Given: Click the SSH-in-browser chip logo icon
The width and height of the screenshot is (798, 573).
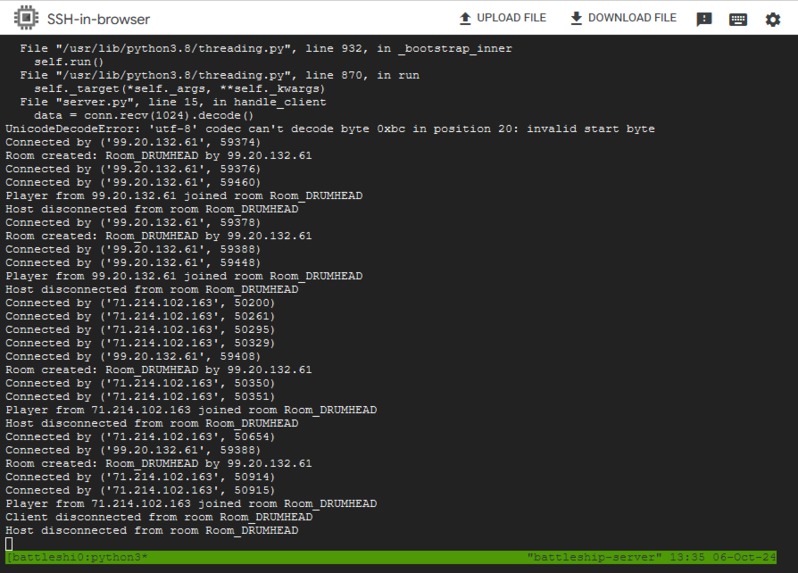Looking at the screenshot, I should 26,18.
